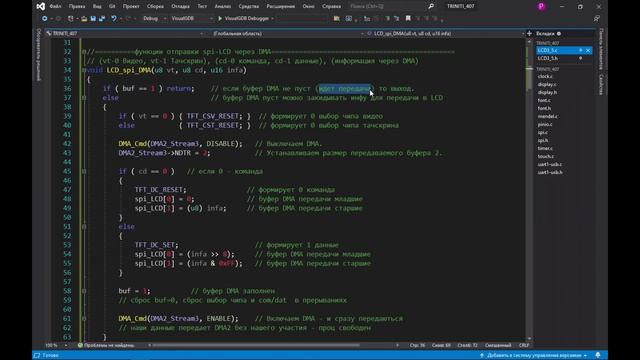
Task: Open timer.c in the tab list
Action: pyautogui.click(x=545, y=148)
